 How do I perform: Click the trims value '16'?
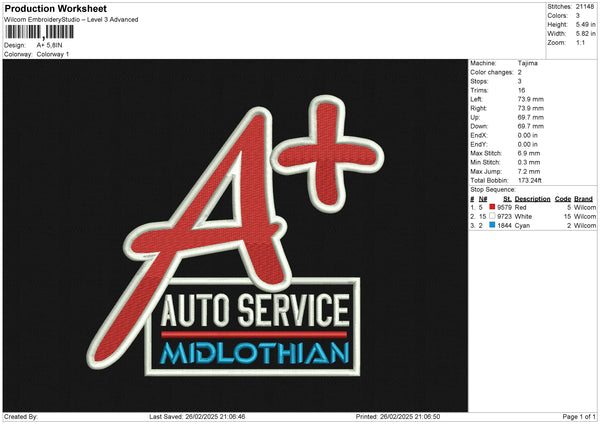(522, 90)
